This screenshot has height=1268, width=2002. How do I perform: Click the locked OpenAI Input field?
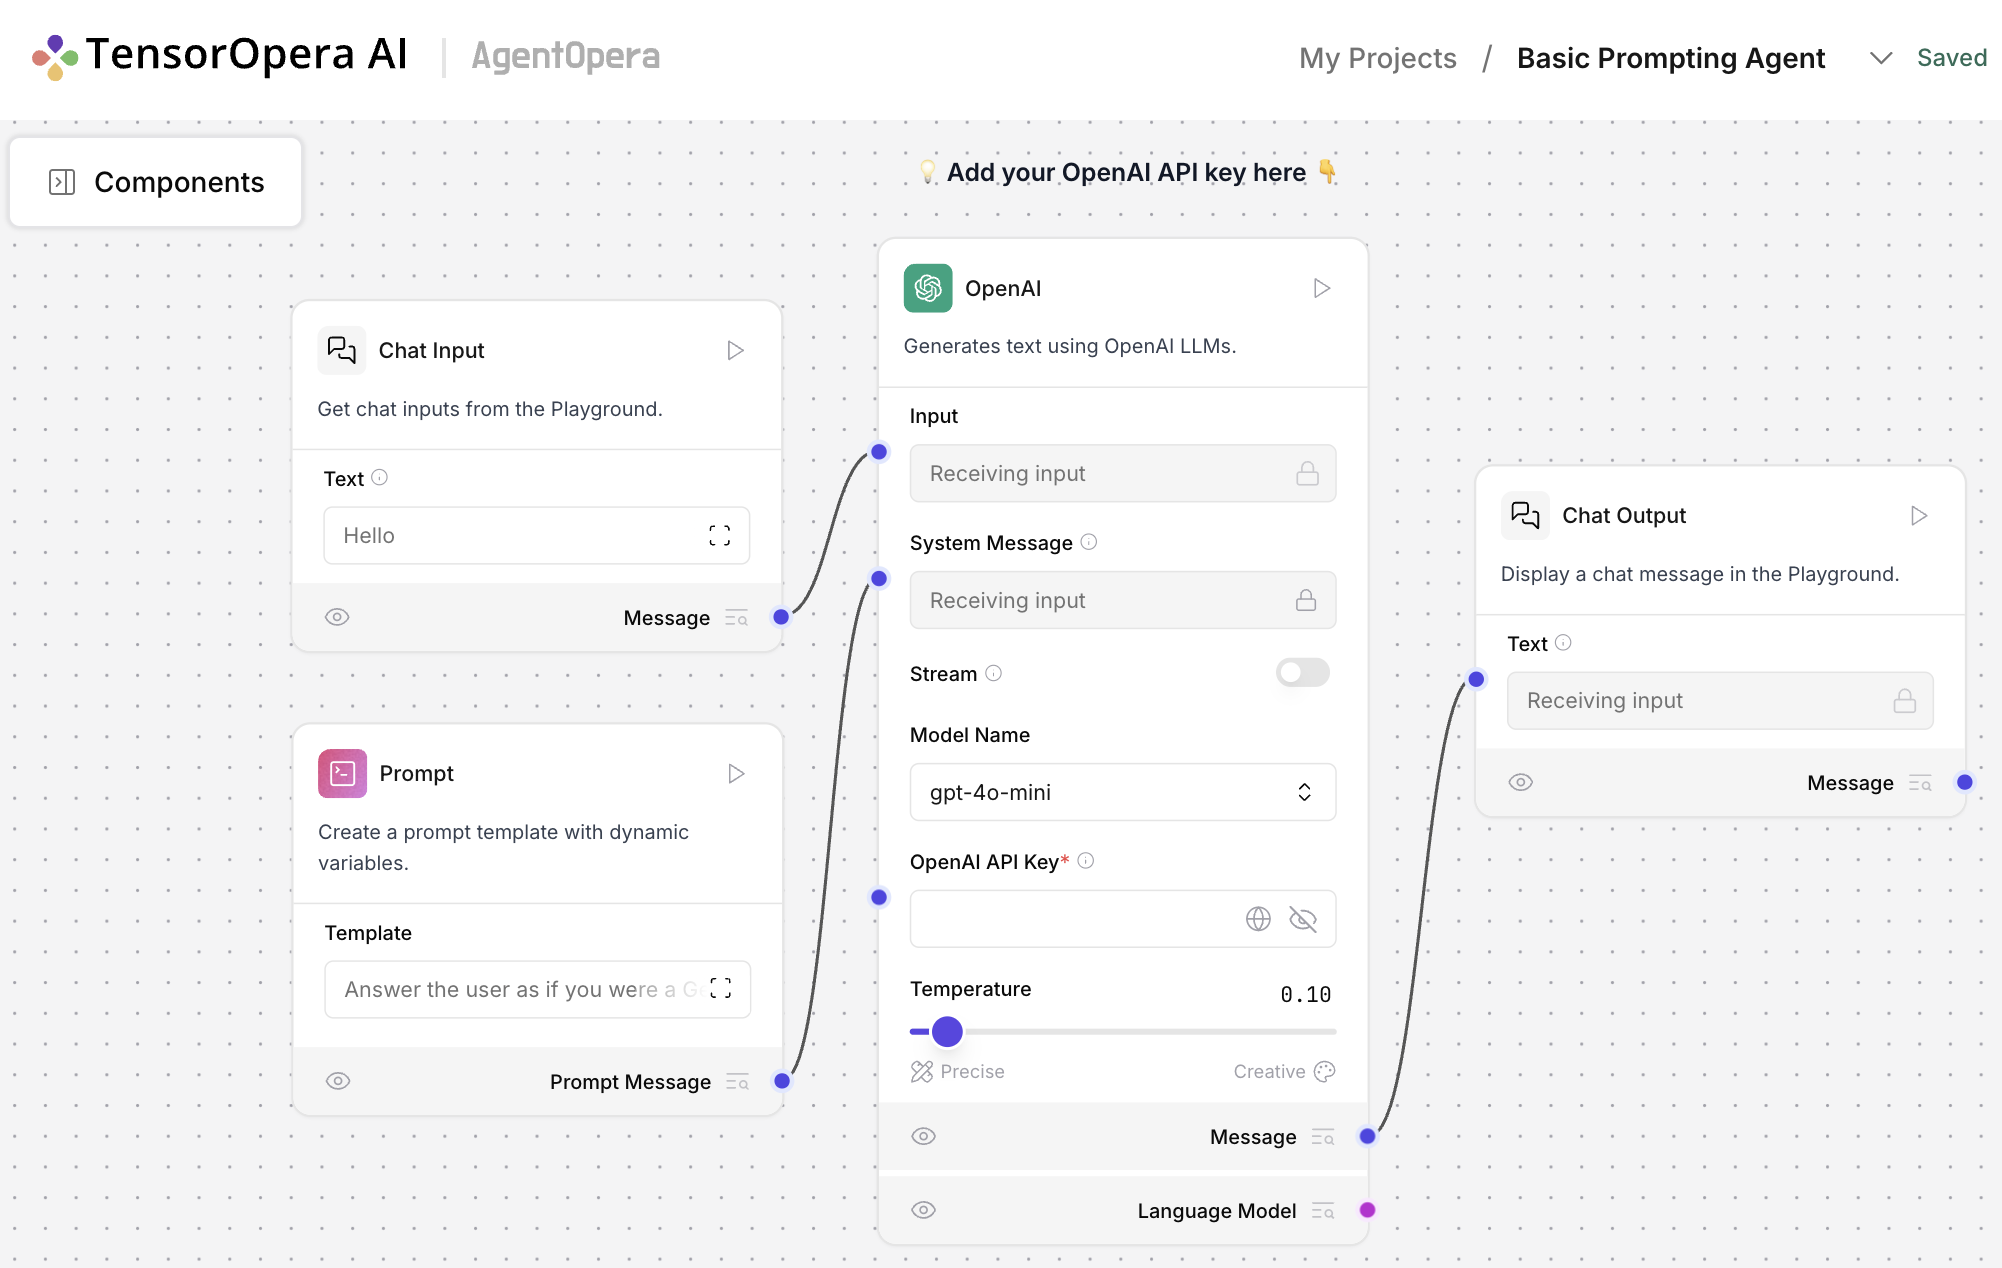click(1122, 473)
